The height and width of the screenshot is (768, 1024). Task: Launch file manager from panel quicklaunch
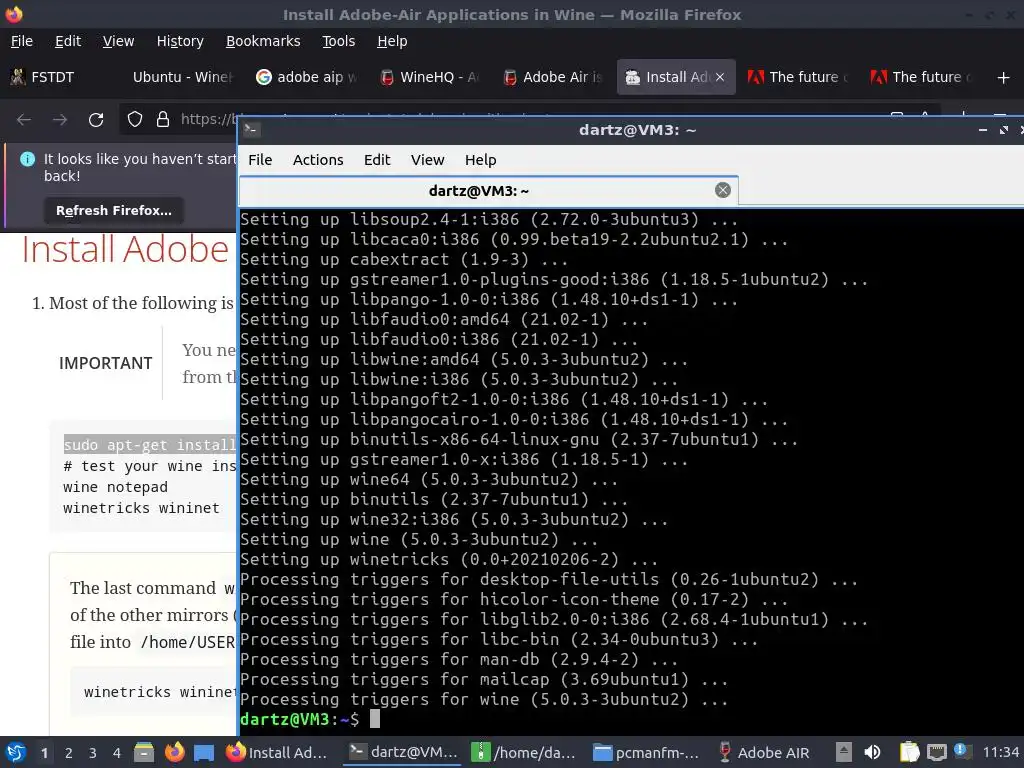(x=144, y=752)
